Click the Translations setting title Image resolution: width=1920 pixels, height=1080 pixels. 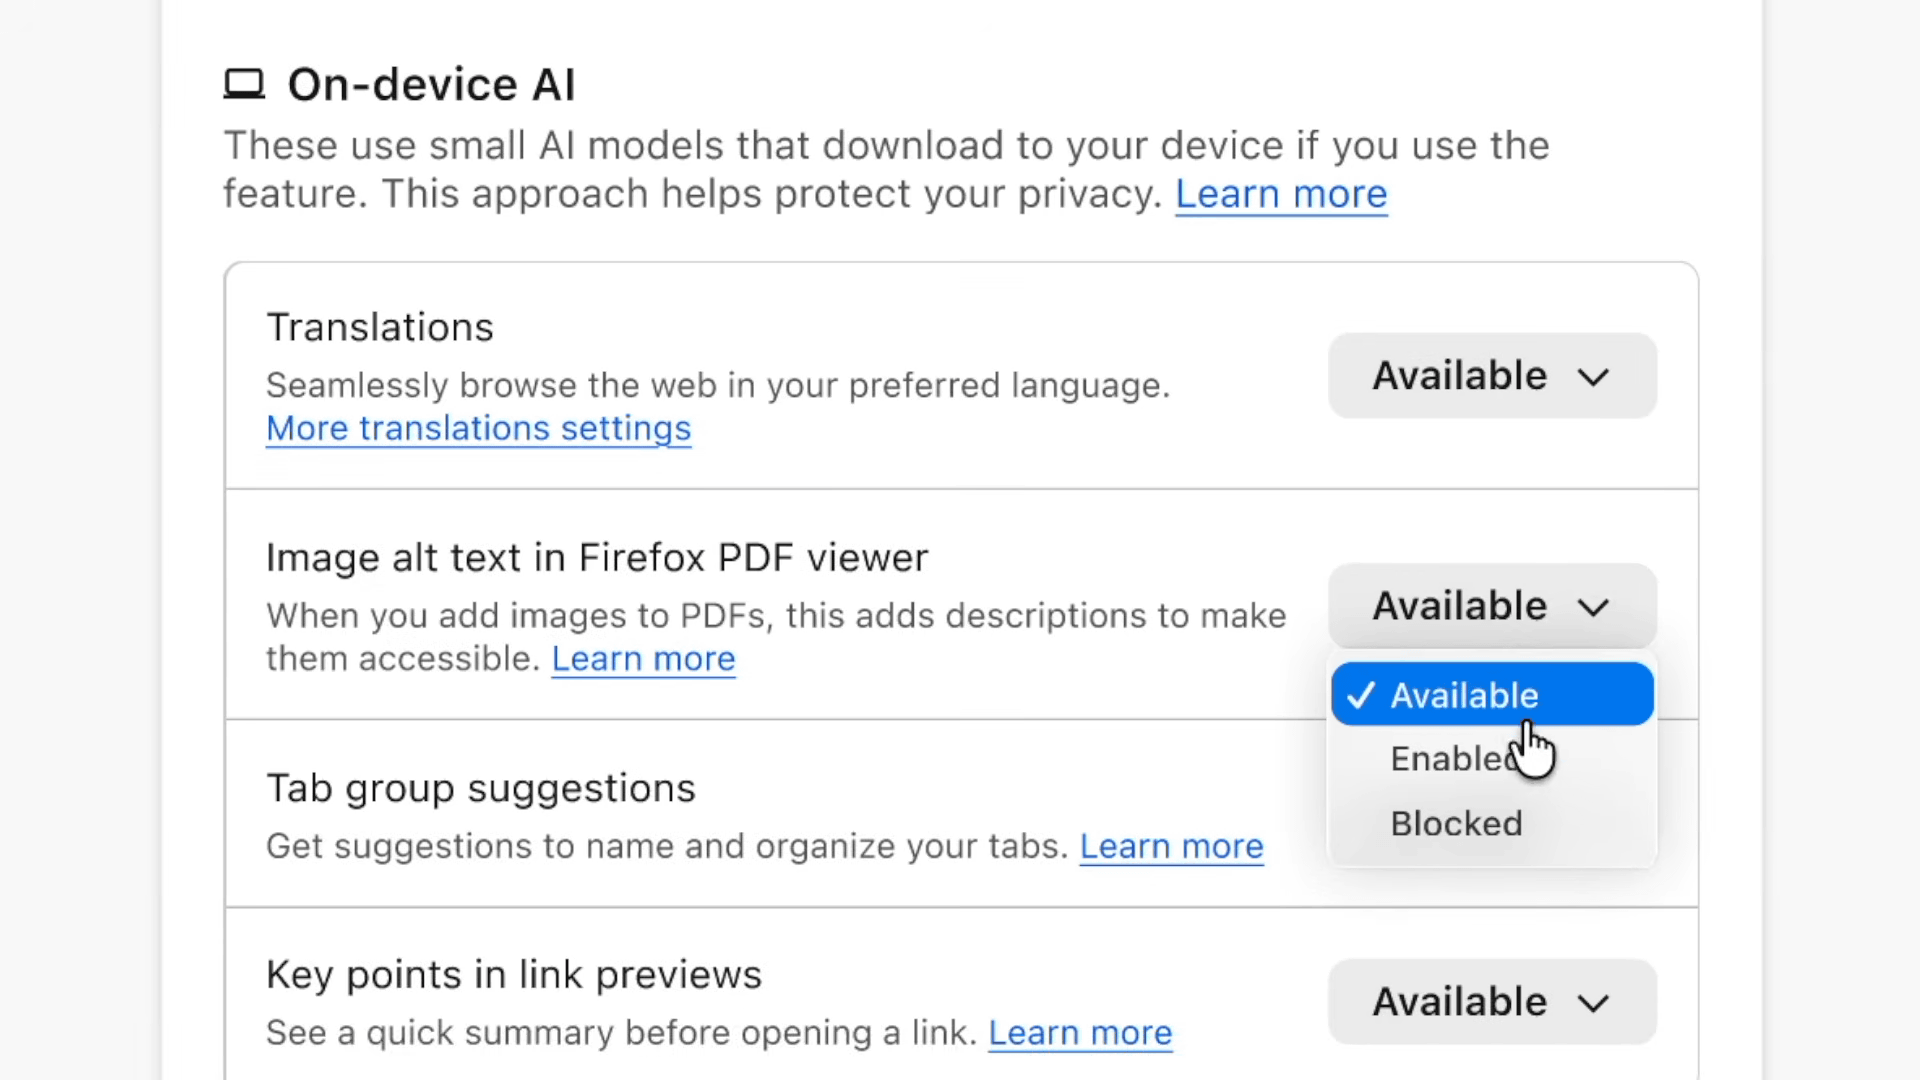(x=380, y=328)
